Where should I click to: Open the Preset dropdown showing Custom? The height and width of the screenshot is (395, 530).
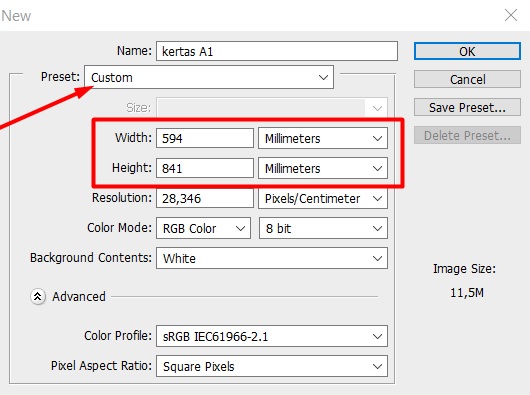click(x=209, y=77)
